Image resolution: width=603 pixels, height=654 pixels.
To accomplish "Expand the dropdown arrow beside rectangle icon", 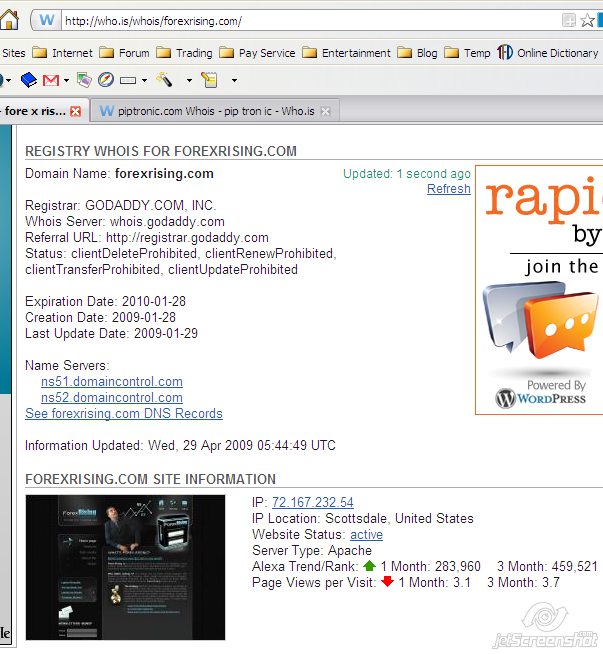I will coord(144,80).
